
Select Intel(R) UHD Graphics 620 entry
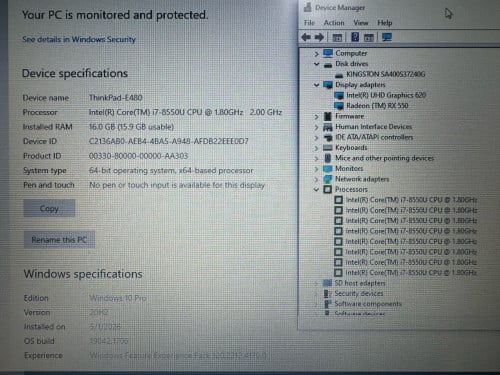tap(386, 95)
